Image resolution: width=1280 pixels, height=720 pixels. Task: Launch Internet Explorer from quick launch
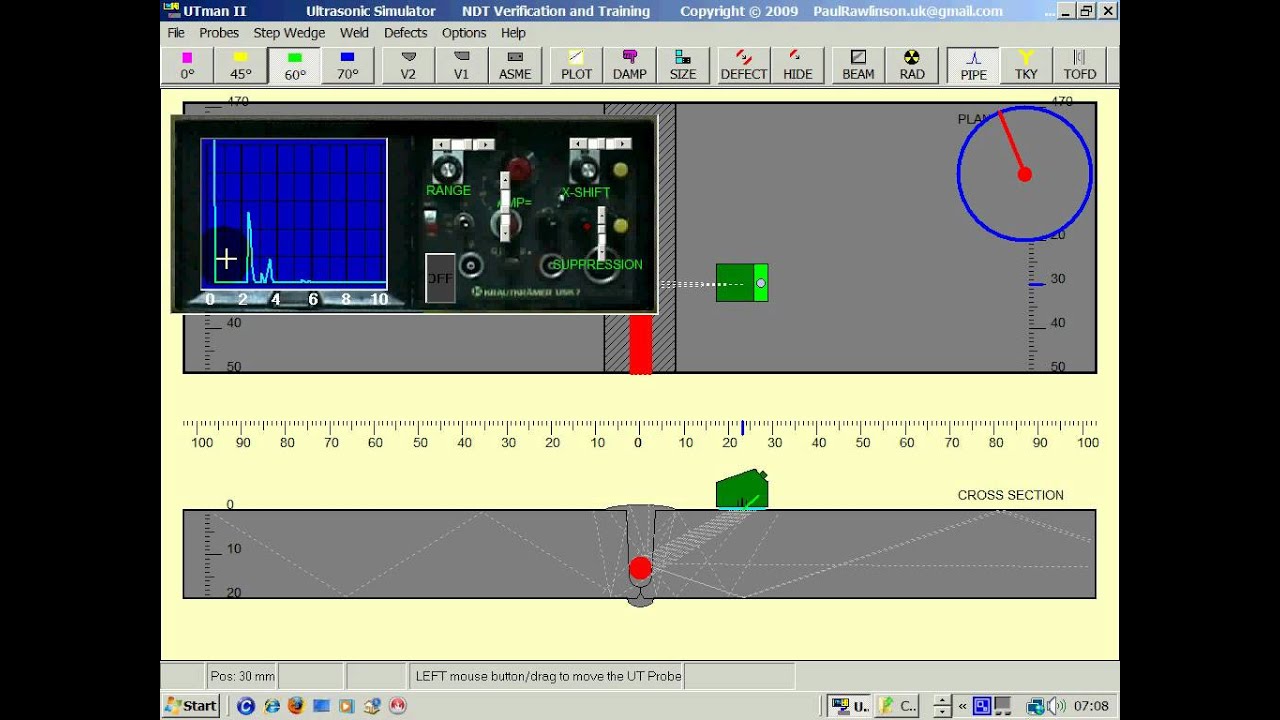tap(271, 706)
